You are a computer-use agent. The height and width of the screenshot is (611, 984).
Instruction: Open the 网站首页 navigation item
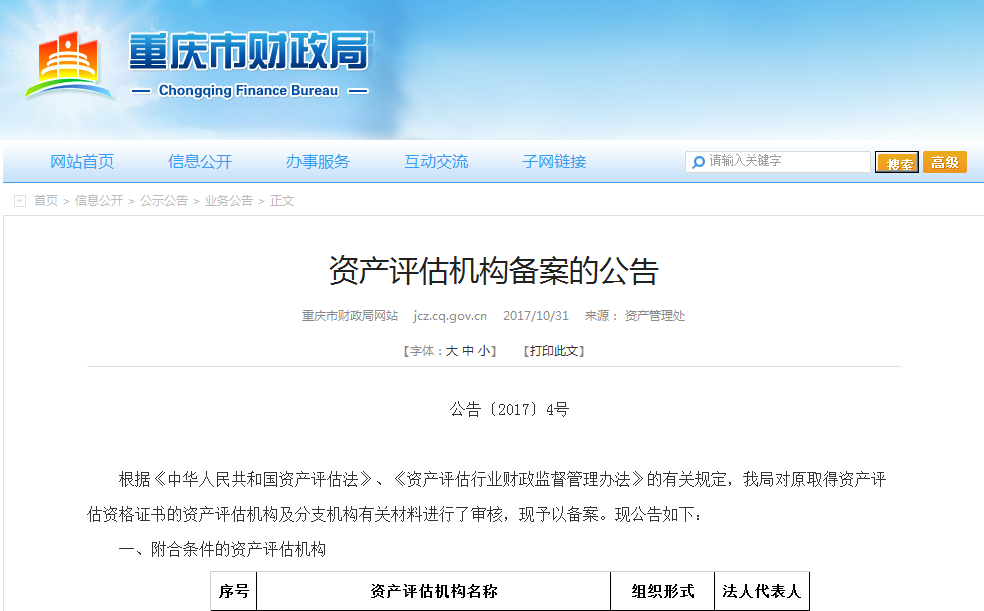tap(82, 162)
